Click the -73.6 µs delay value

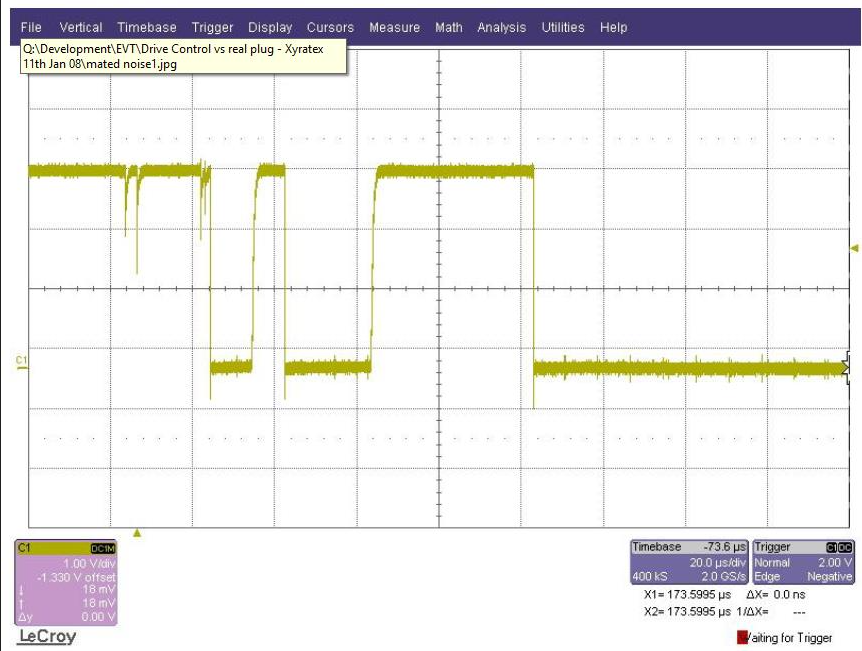click(725, 547)
